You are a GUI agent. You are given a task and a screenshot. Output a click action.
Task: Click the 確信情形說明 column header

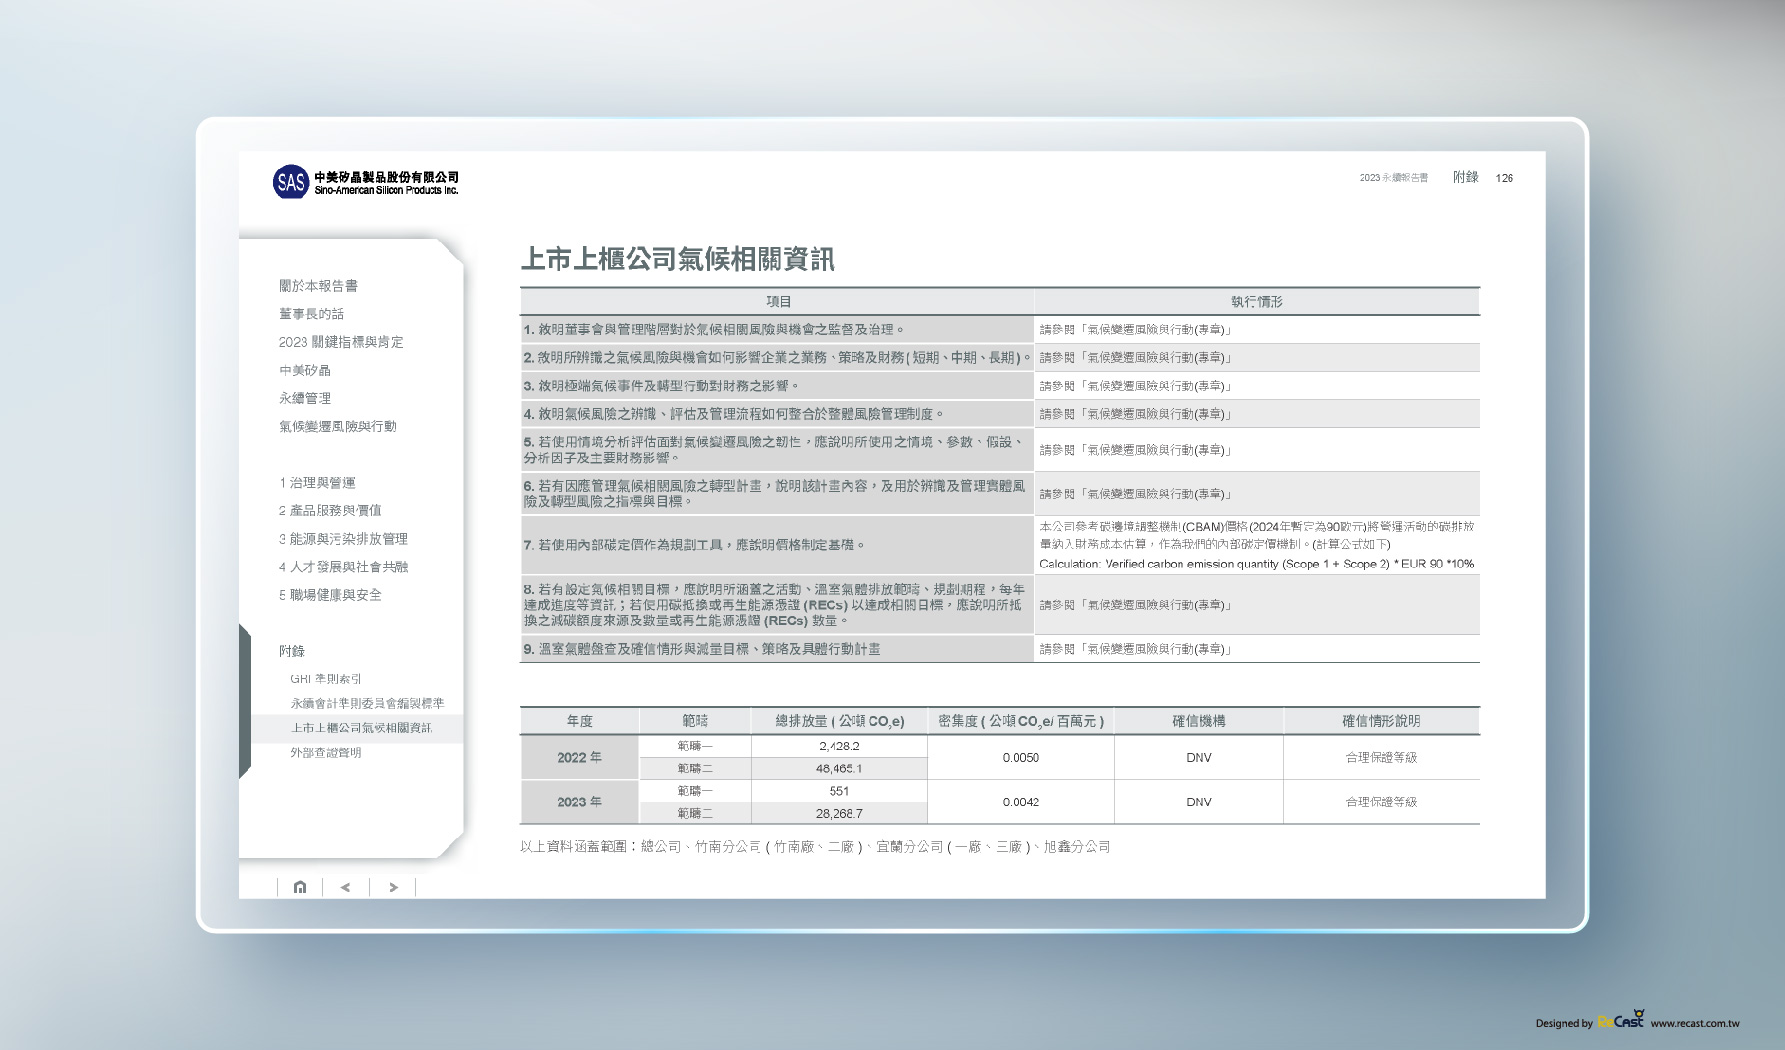point(1381,721)
